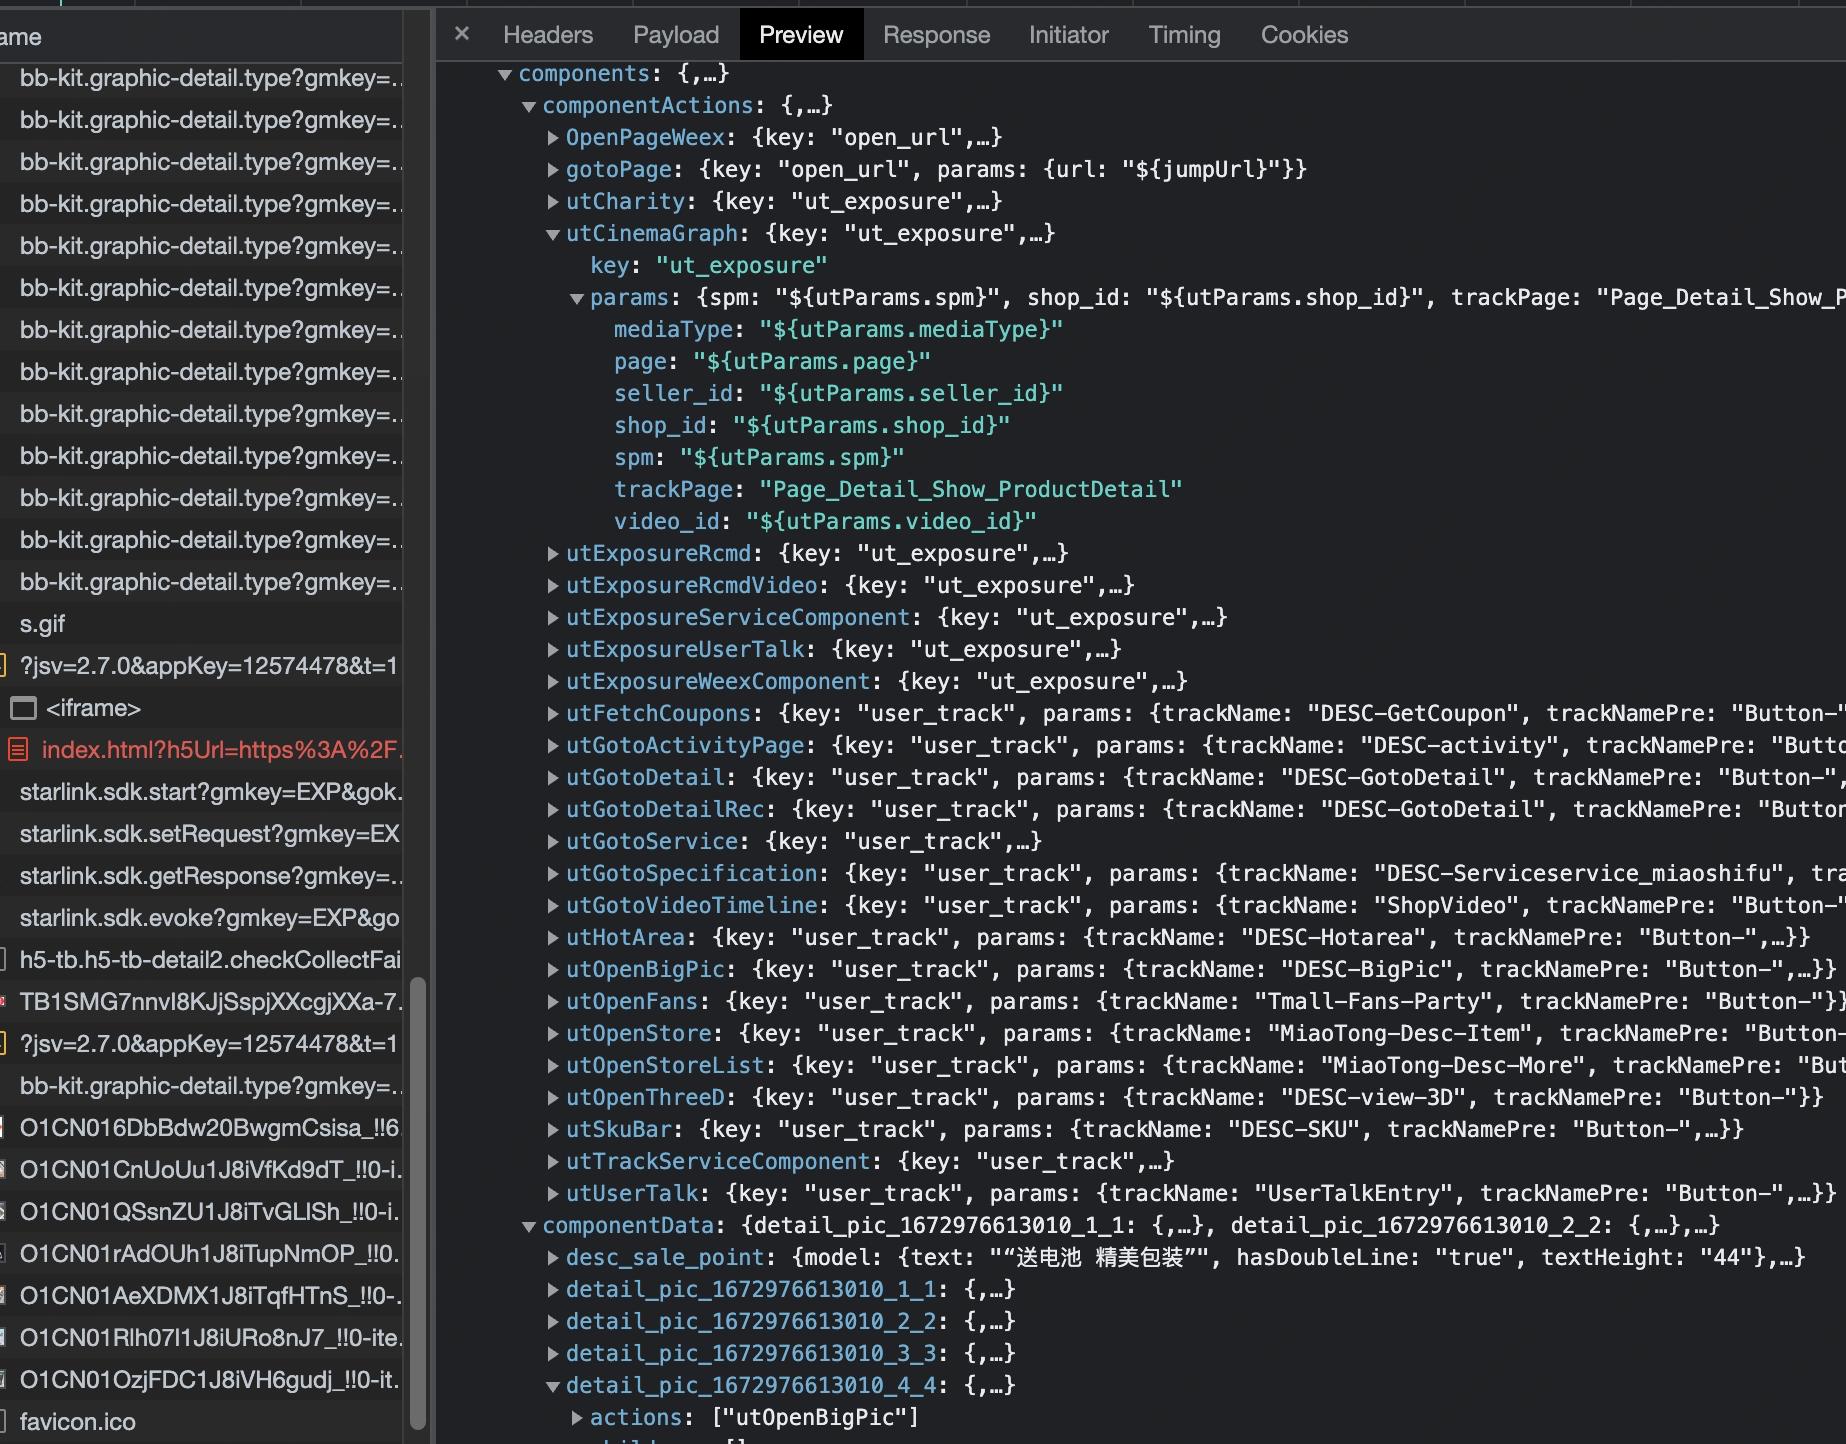The width and height of the screenshot is (1846, 1444).
Task: Expand the OpenPageWeex entry
Action: coord(553,138)
